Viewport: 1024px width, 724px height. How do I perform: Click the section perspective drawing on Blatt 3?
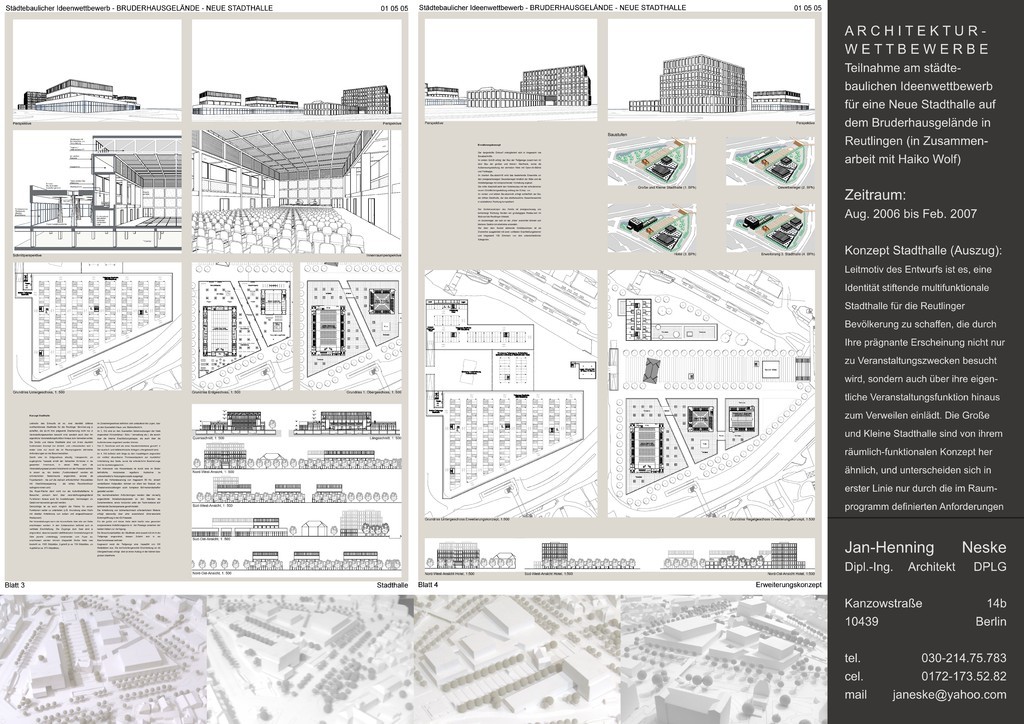click(97, 190)
